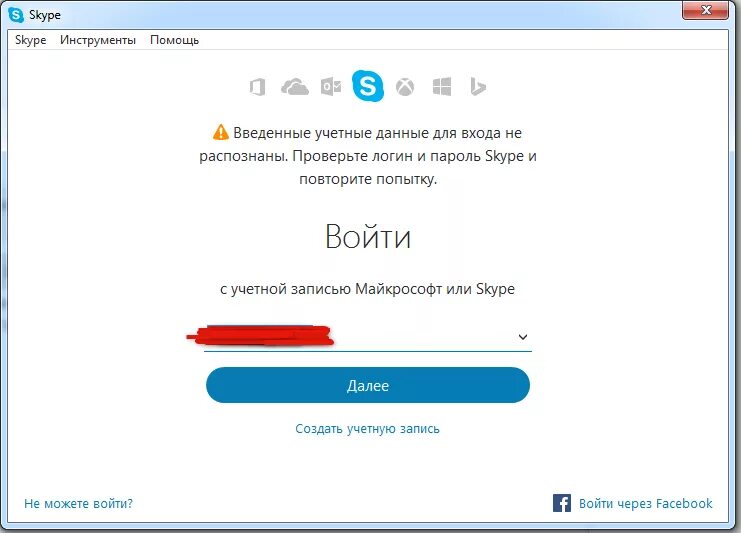Click the Office icon in the services row
The width and height of the screenshot is (741, 533).
(x=258, y=87)
